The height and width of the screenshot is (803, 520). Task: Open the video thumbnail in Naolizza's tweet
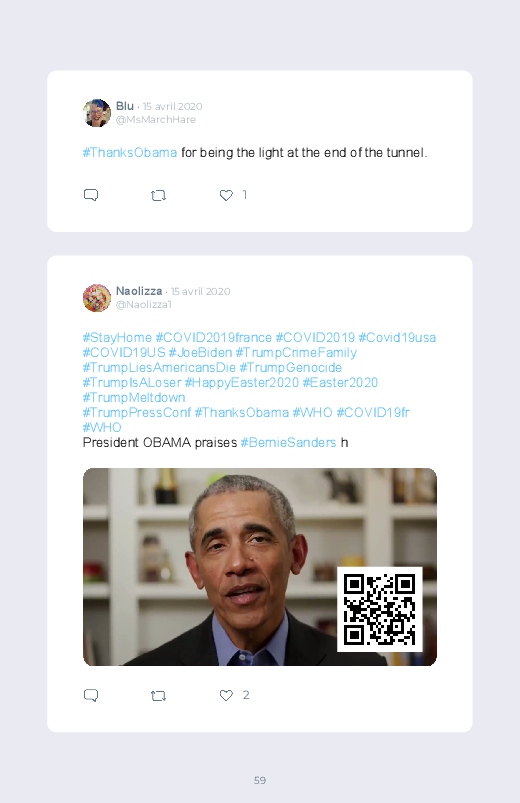(x=260, y=567)
